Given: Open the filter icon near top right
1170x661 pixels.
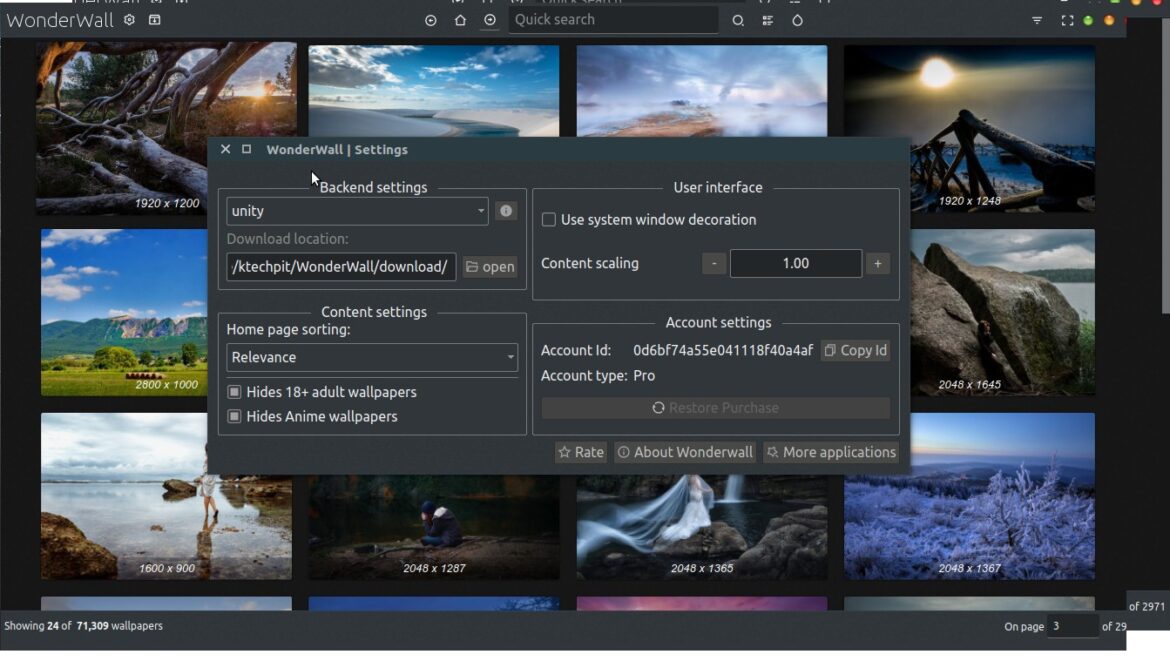Looking at the screenshot, I should click(x=1036, y=20).
